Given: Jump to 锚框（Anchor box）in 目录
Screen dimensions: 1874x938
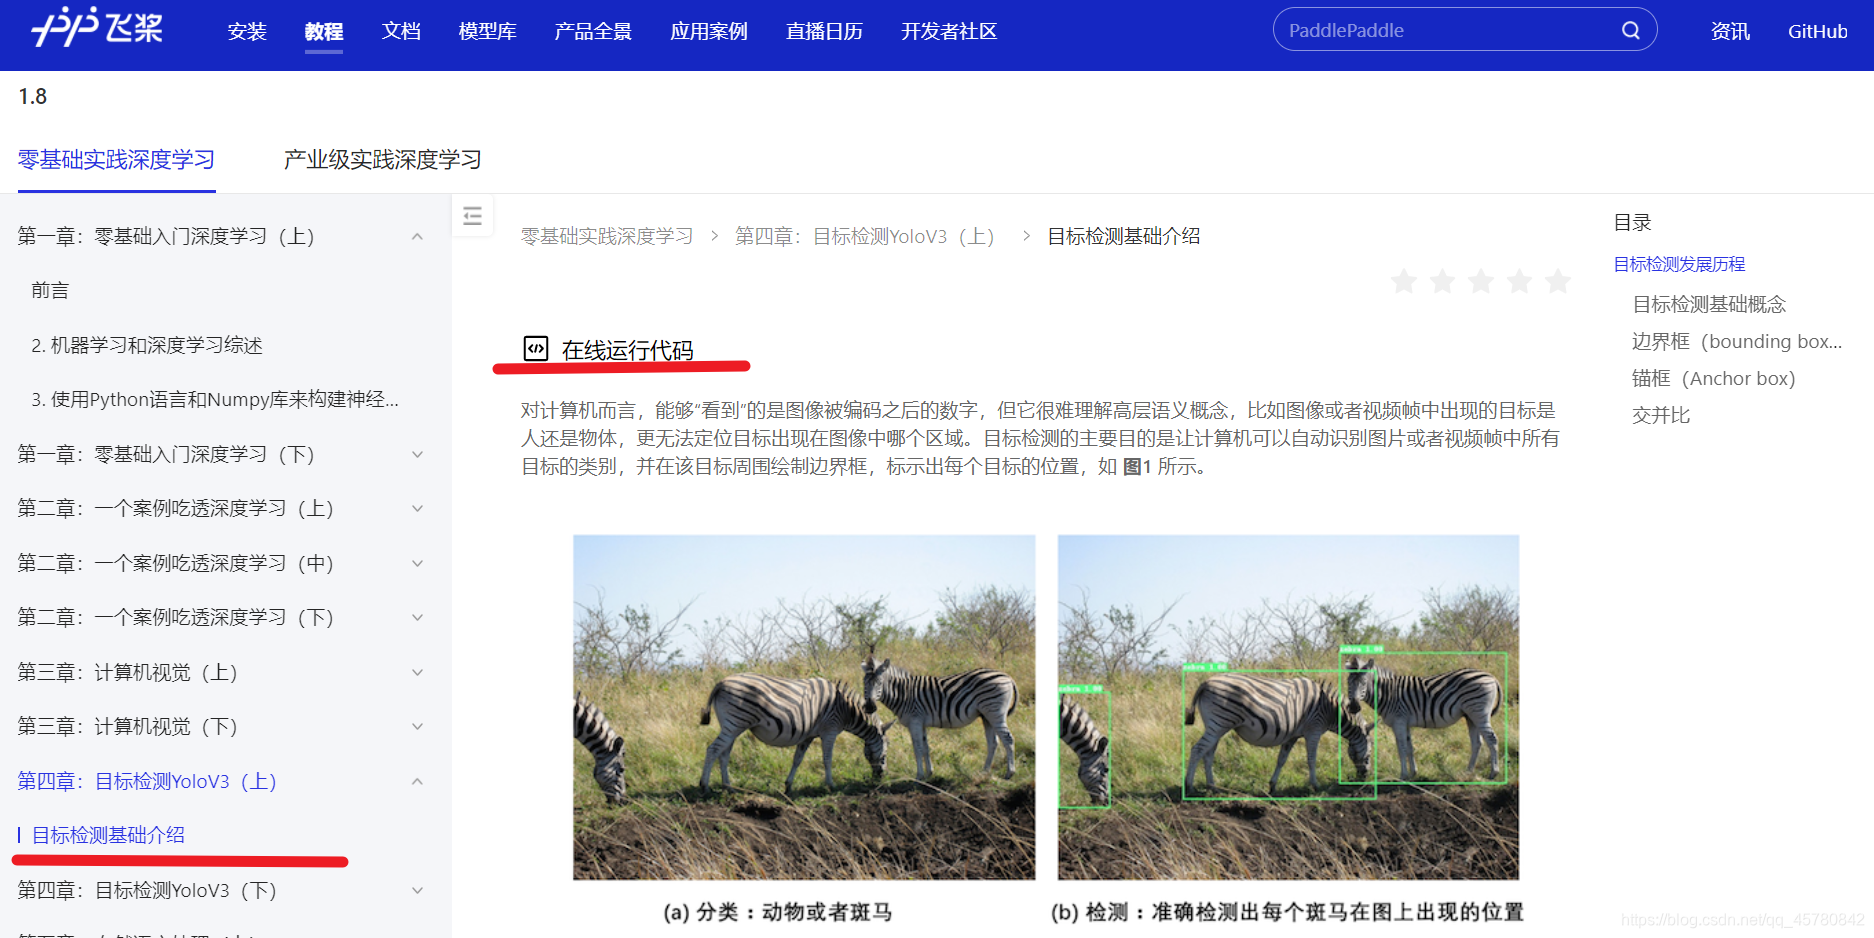Looking at the screenshot, I should (x=1714, y=378).
